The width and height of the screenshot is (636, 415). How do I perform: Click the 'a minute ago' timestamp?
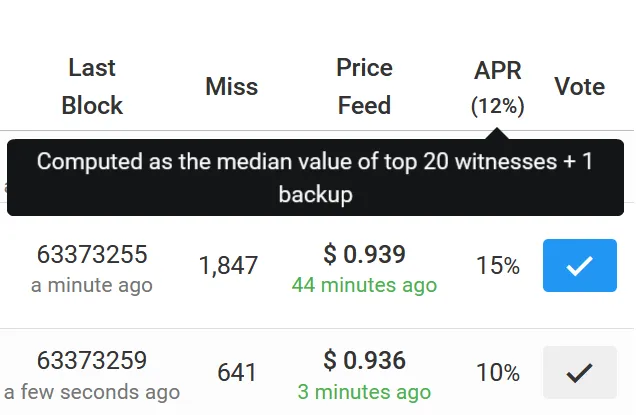point(92,285)
